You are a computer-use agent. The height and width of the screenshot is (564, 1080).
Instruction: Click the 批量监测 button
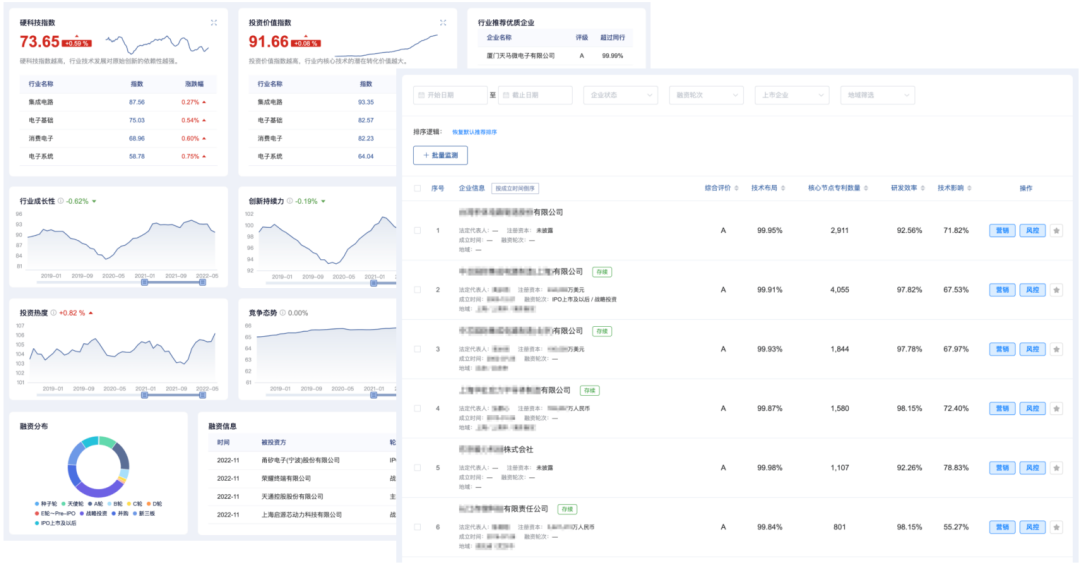[x=440, y=155]
